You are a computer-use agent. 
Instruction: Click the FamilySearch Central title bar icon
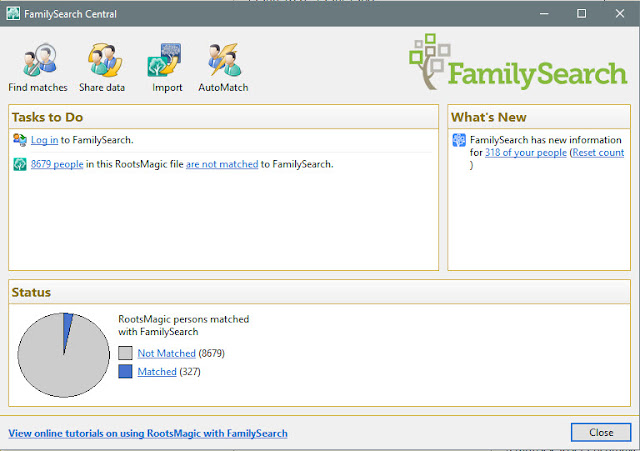(13, 13)
